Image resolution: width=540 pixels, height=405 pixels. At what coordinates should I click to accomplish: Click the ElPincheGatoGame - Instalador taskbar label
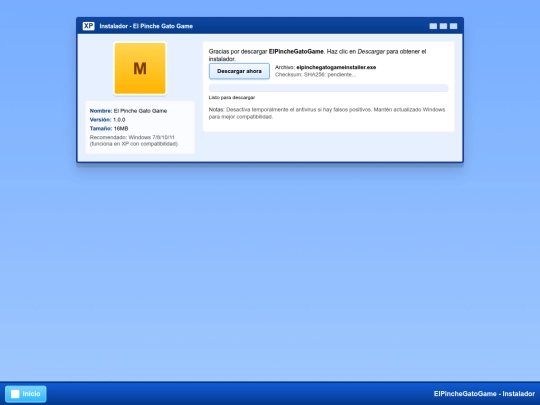[x=484, y=394]
